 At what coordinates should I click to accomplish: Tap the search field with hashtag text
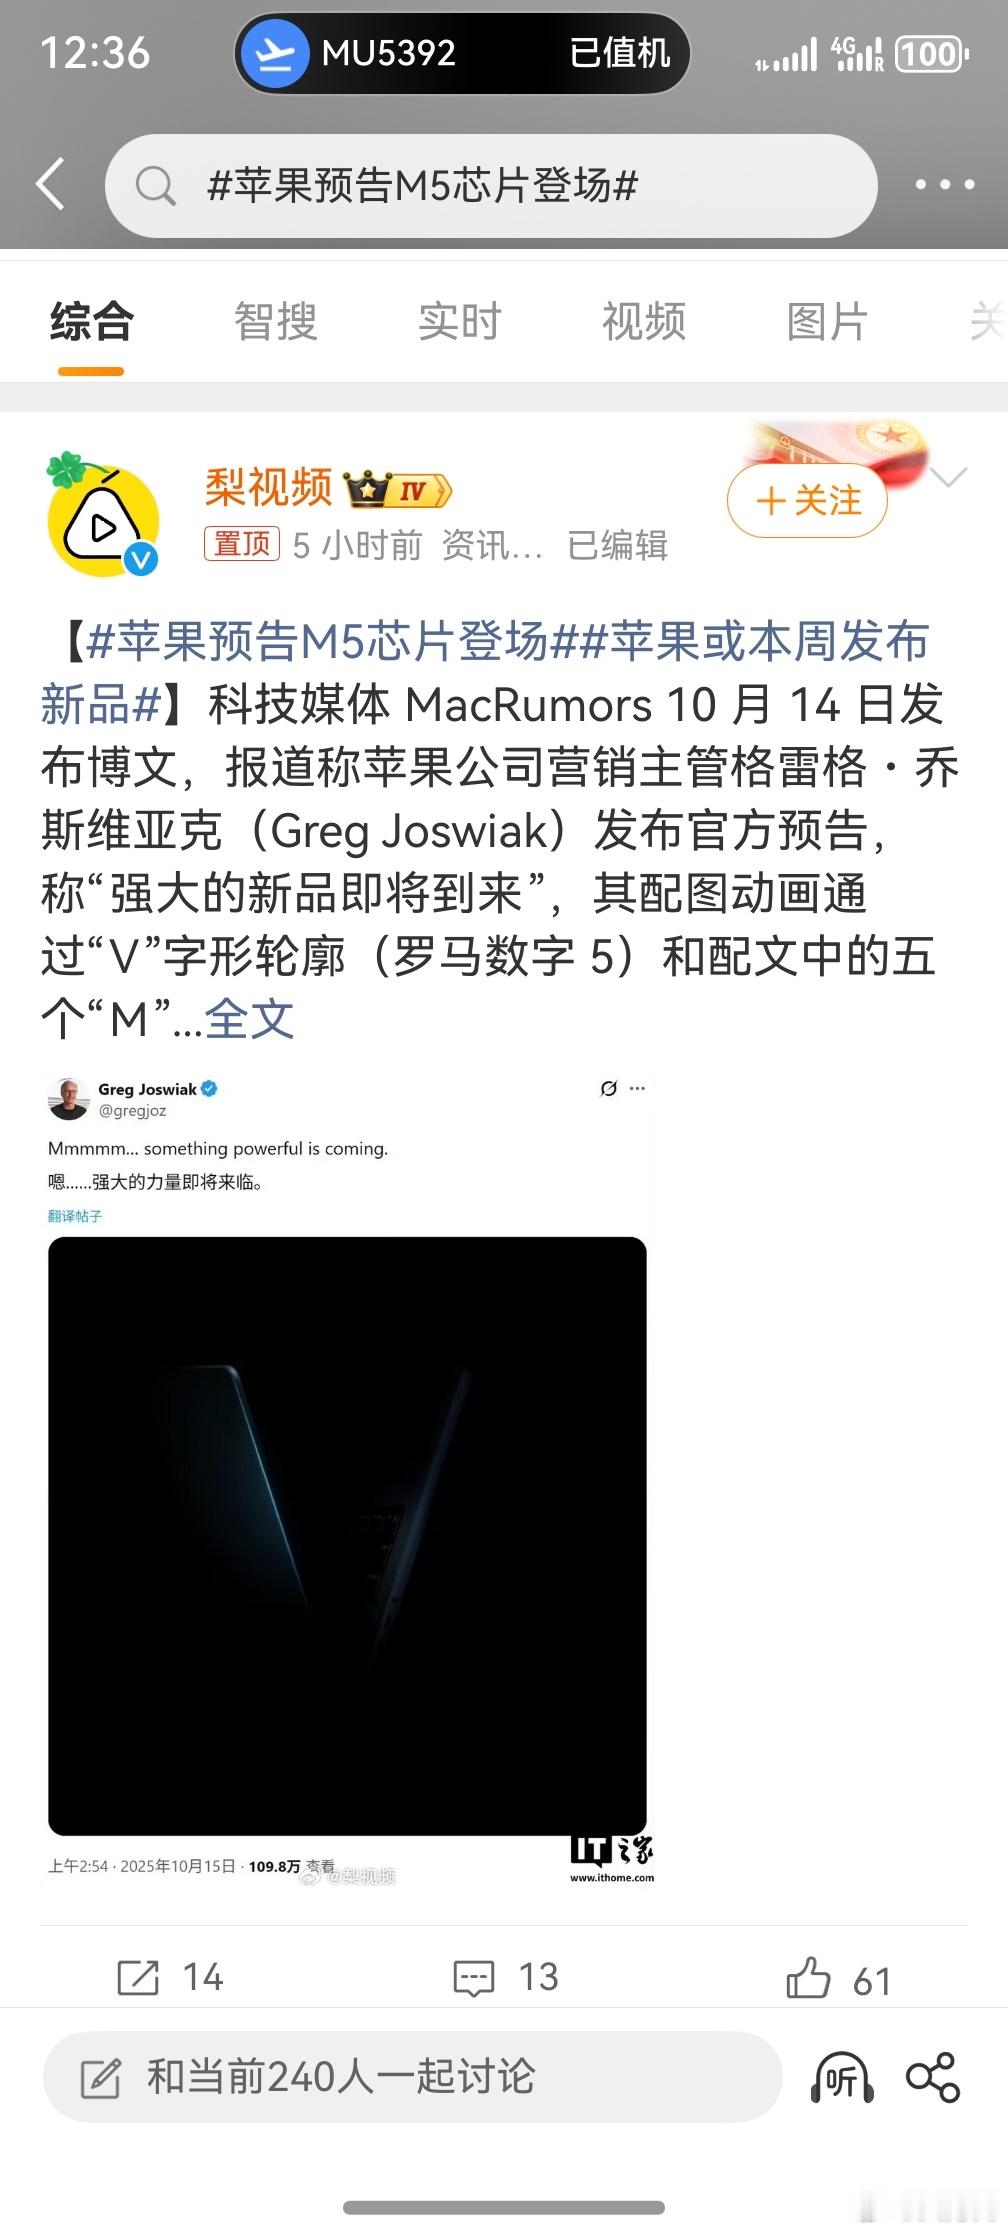tap(491, 186)
